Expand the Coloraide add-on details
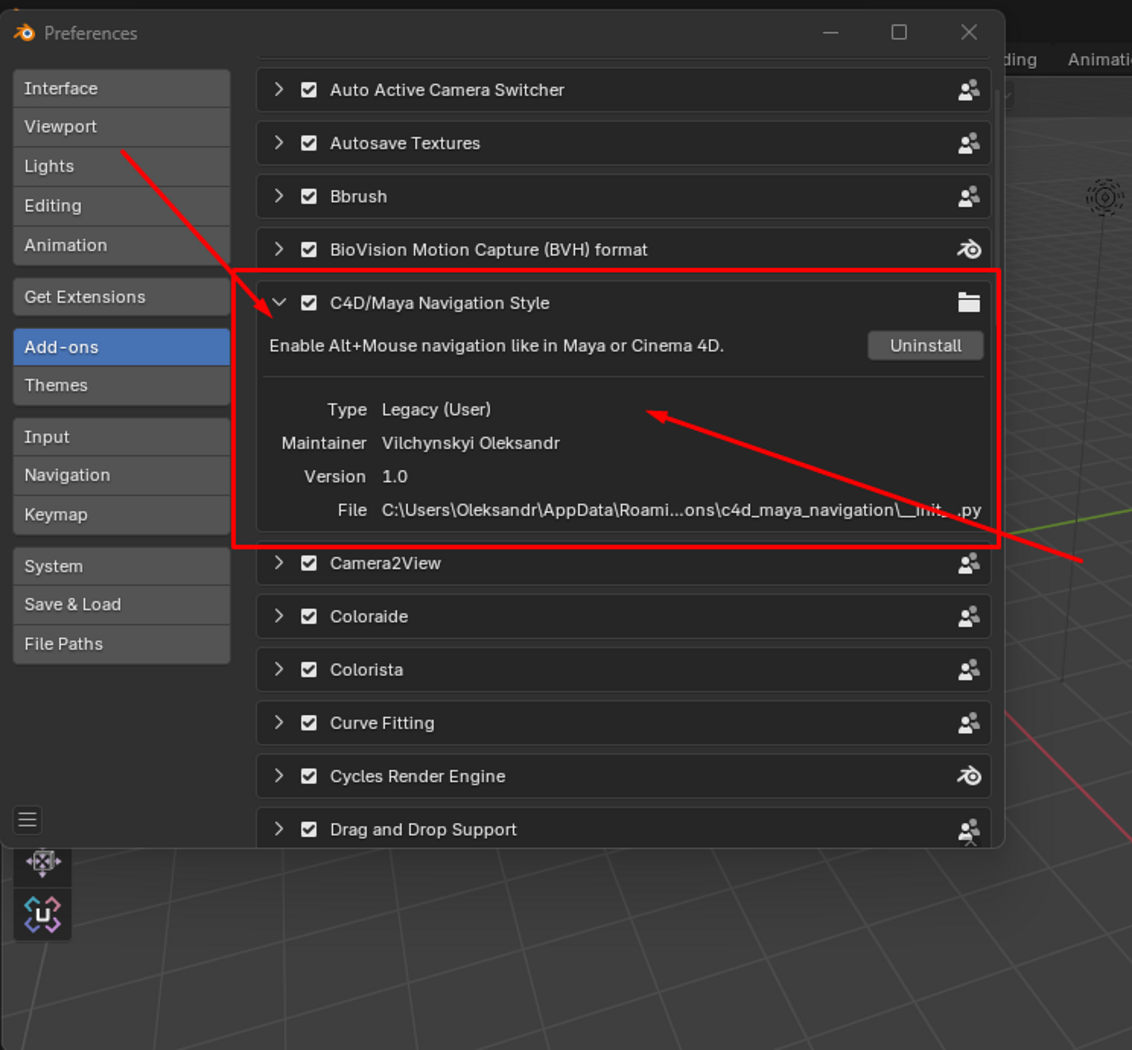The width and height of the screenshot is (1132, 1050). [279, 616]
